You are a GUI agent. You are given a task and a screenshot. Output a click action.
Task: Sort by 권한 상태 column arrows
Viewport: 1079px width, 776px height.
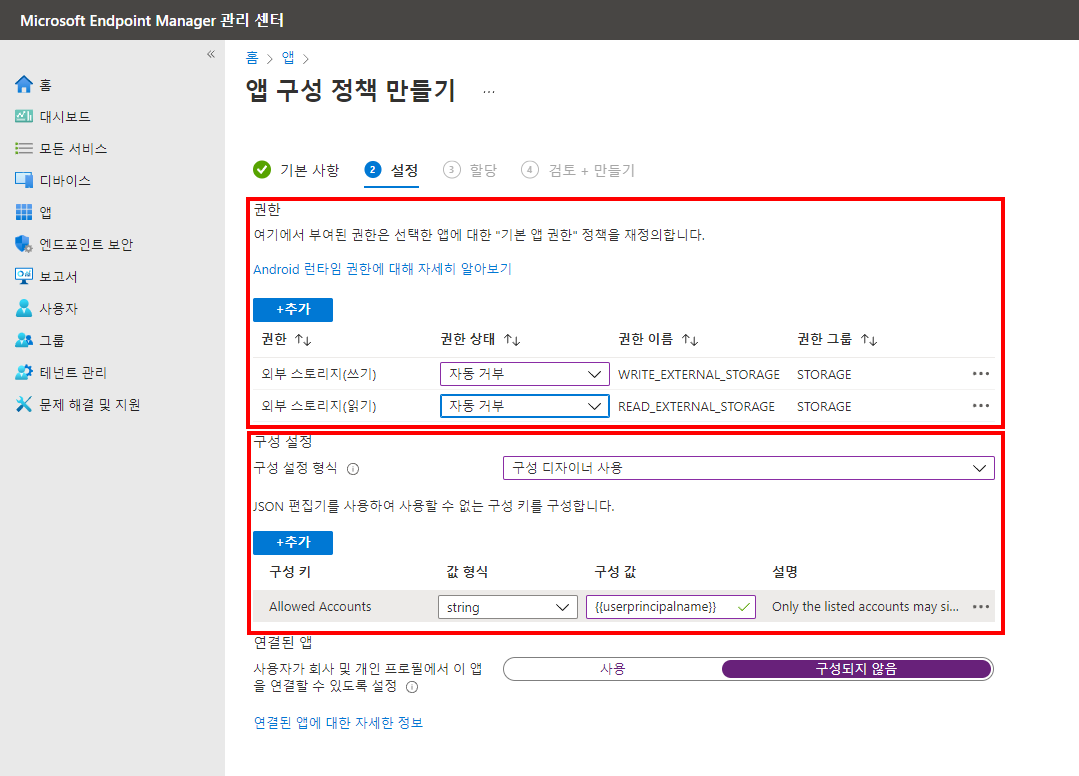(512, 340)
